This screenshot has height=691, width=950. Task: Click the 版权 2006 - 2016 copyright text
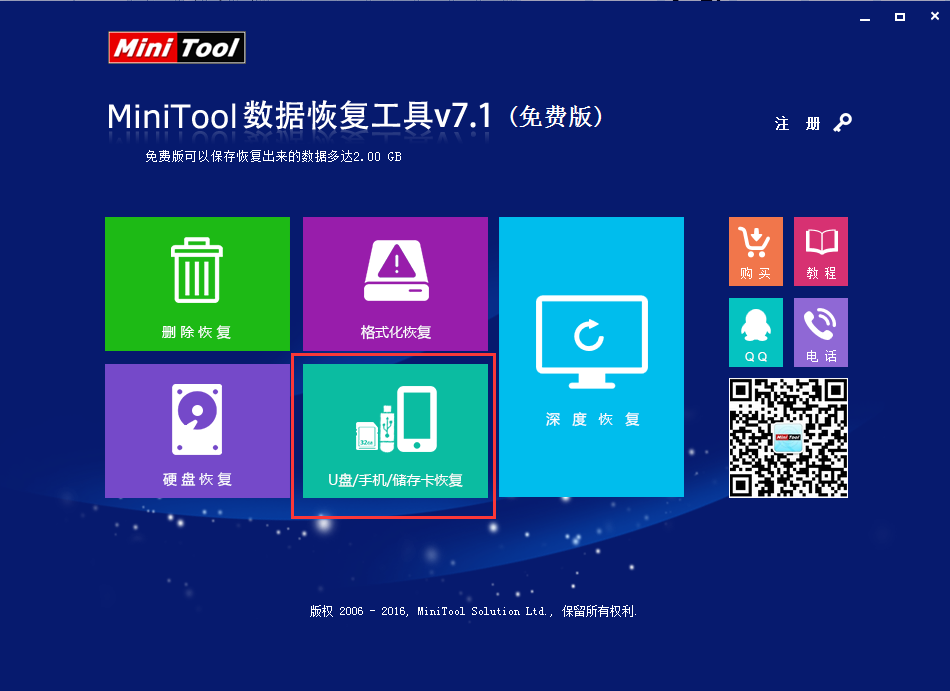click(473, 611)
